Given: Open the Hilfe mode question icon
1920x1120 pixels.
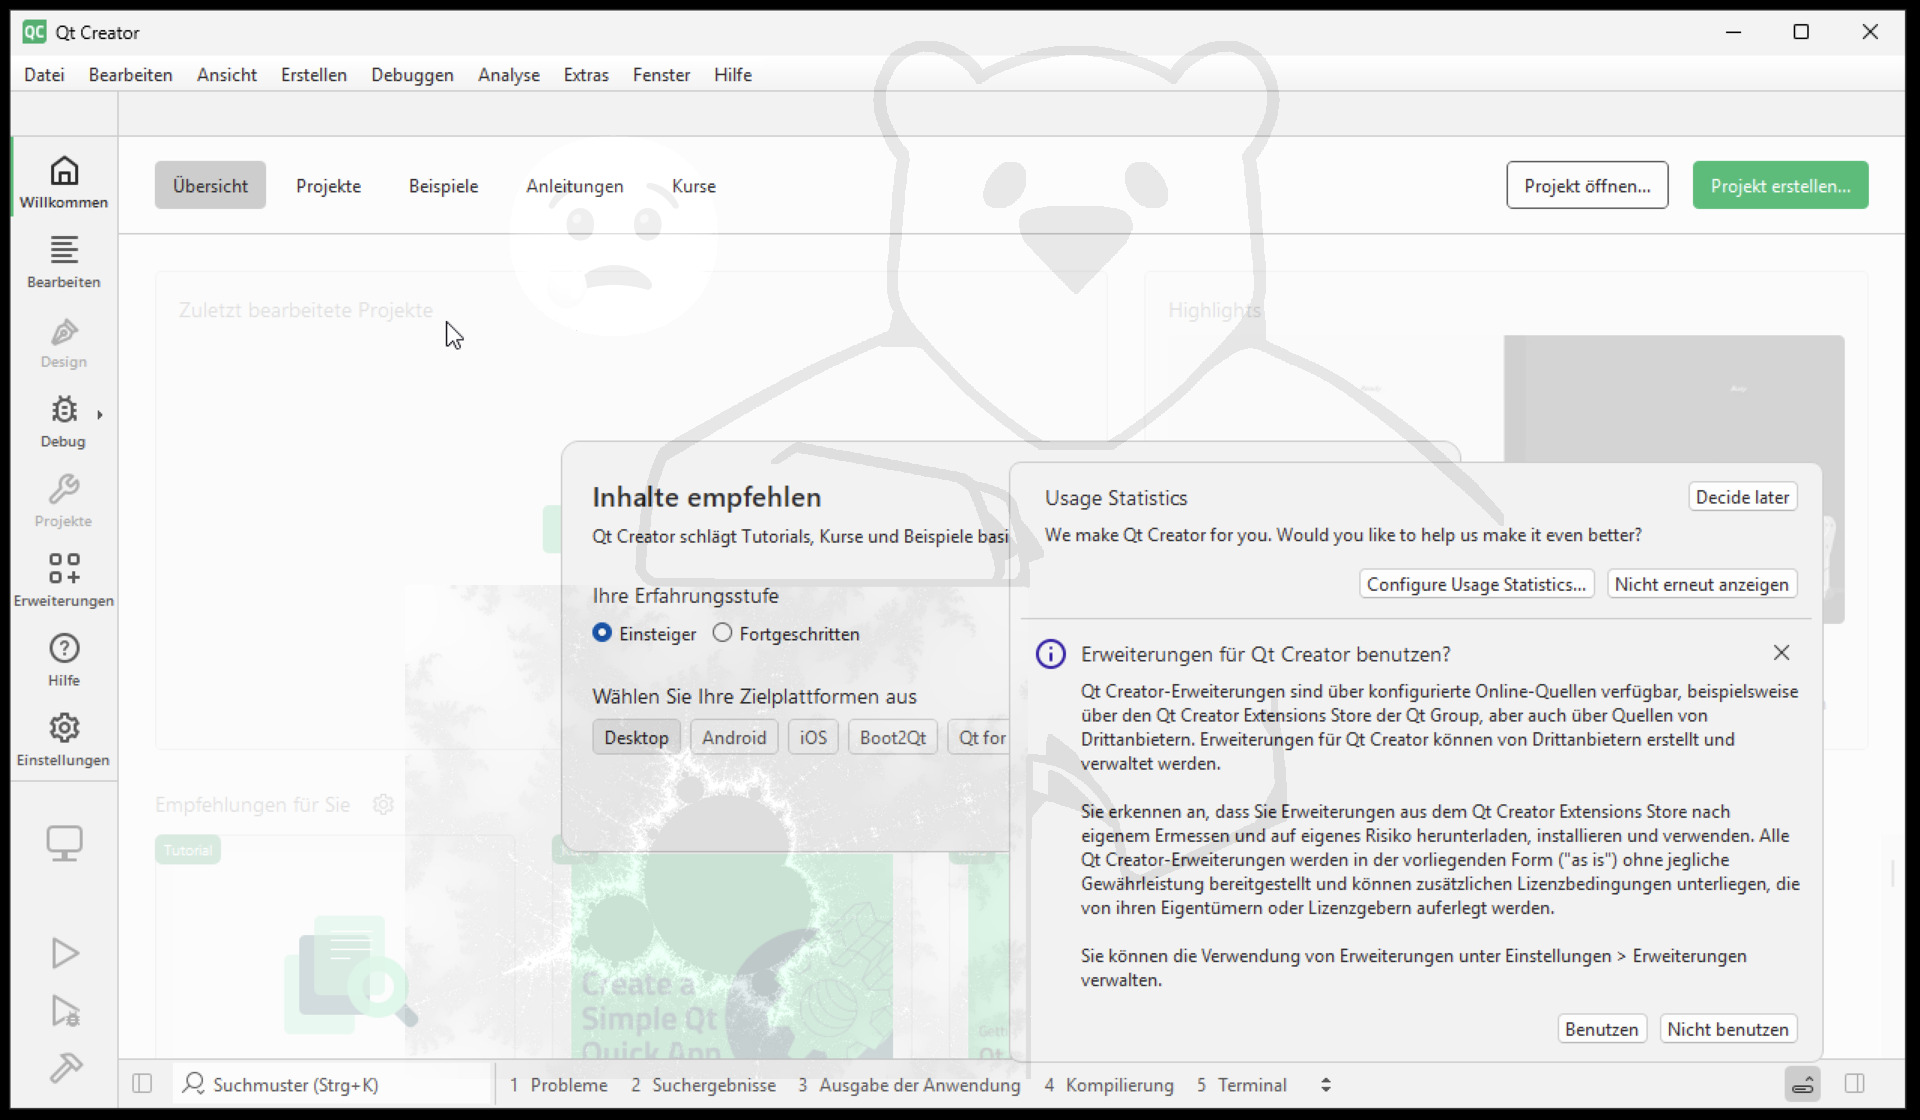Looking at the screenshot, I should [x=64, y=660].
